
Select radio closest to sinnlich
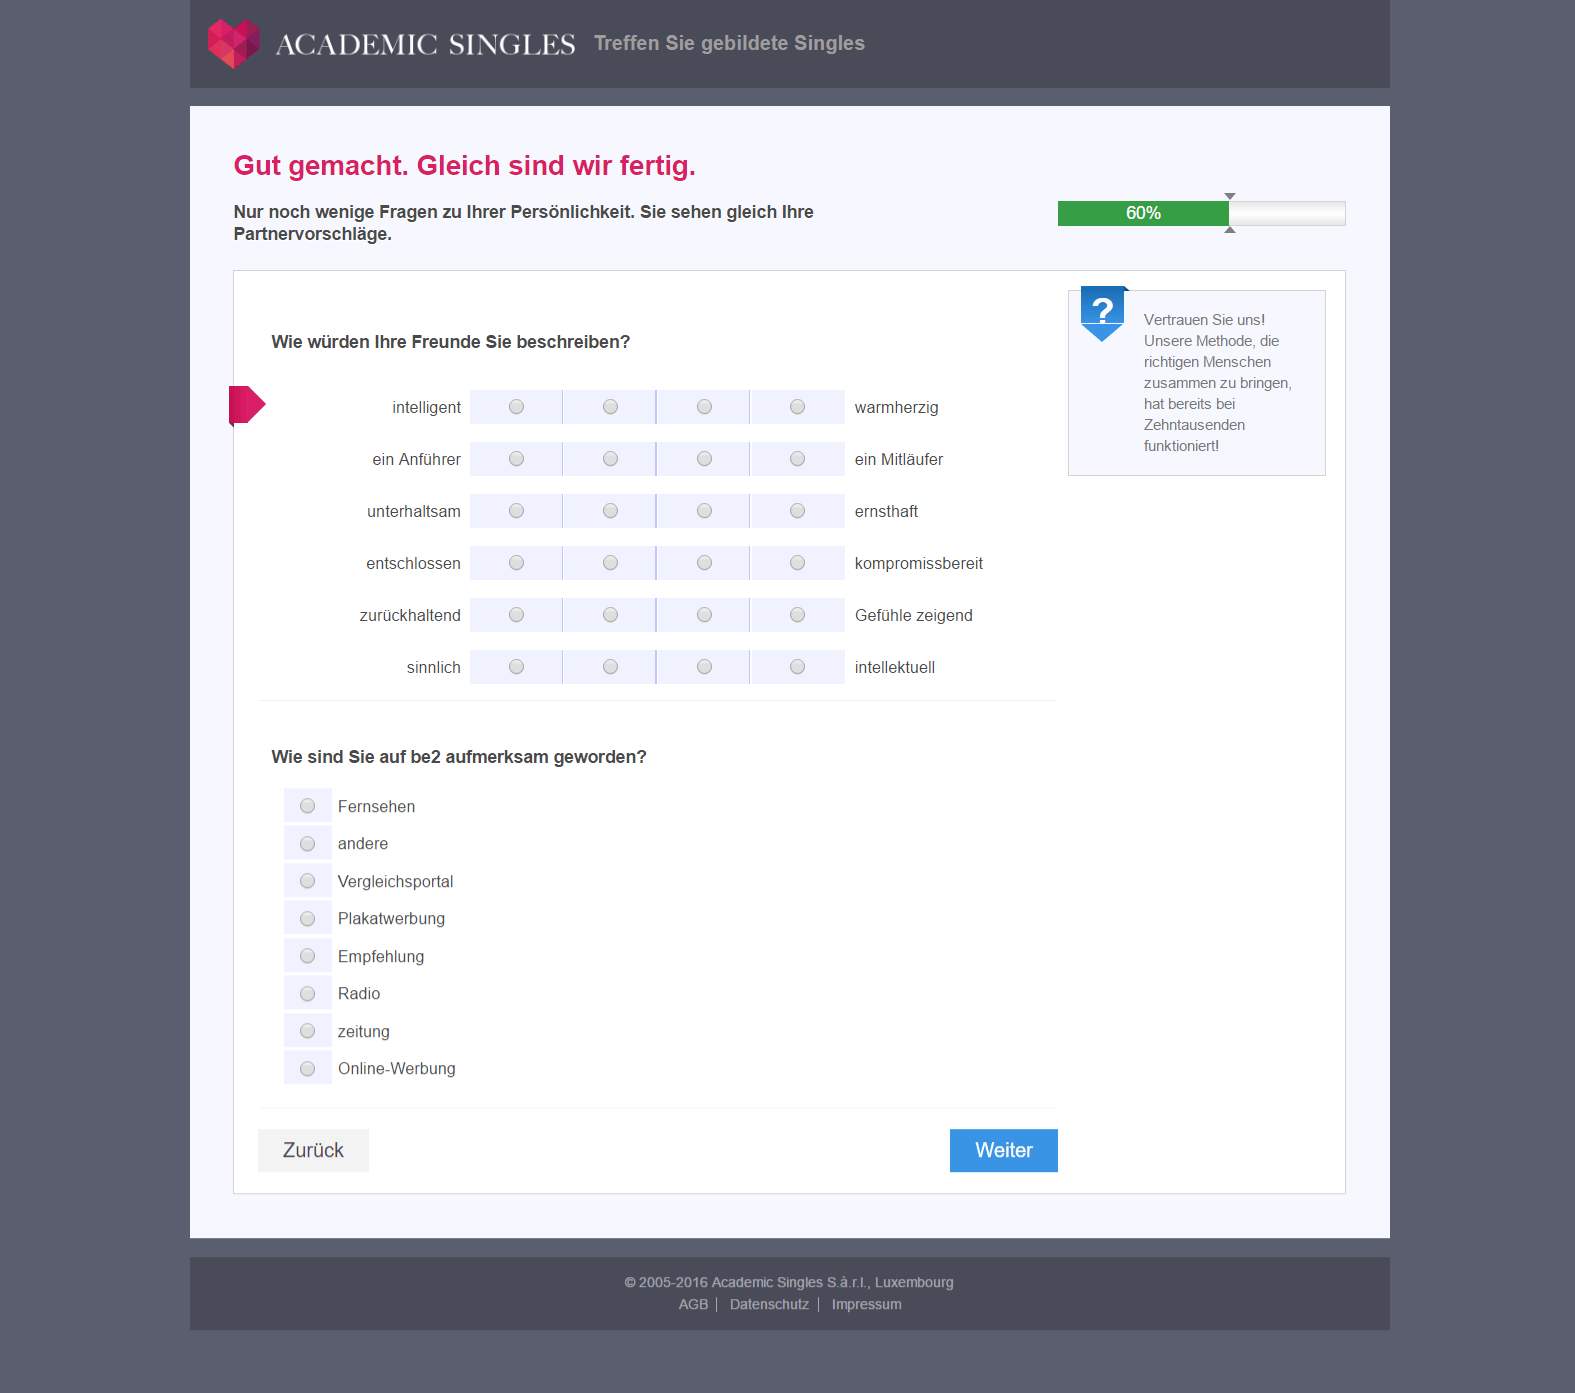(x=516, y=667)
